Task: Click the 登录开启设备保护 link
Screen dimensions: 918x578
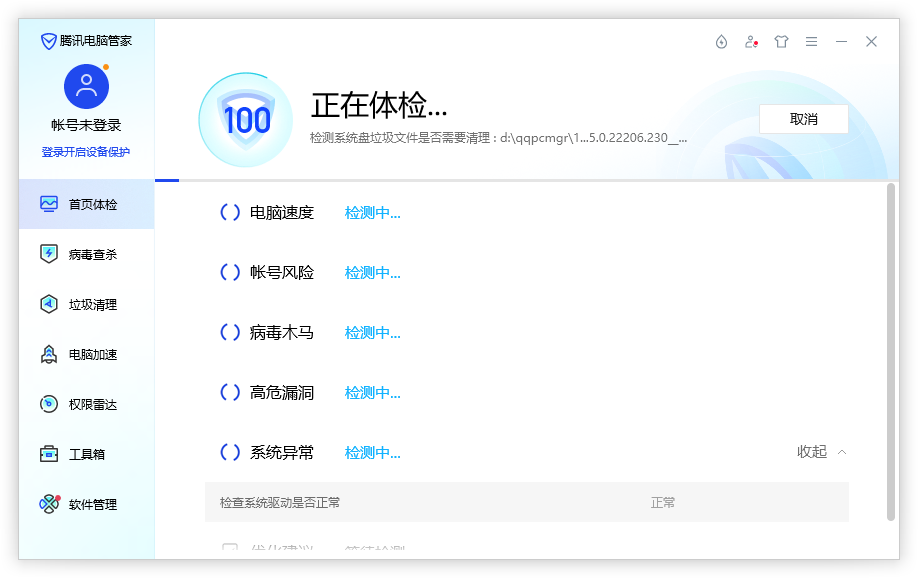Action: tap(86, 150)
